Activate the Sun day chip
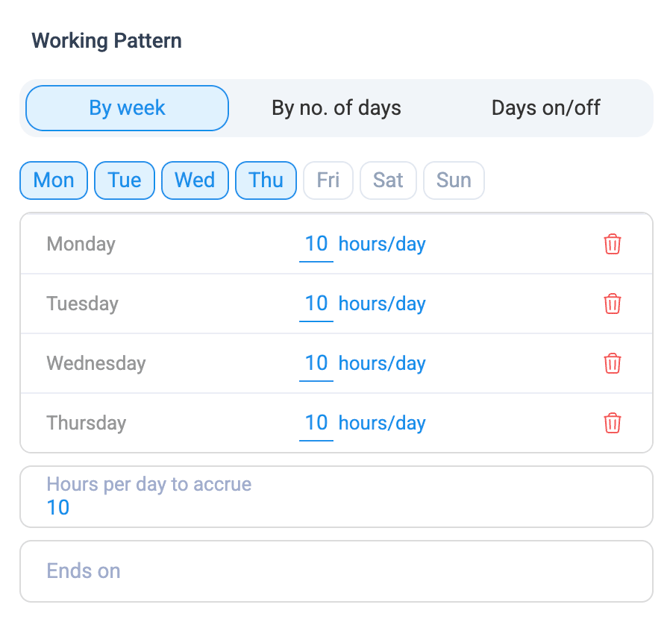The image size is (670, 622). [454, 180]
